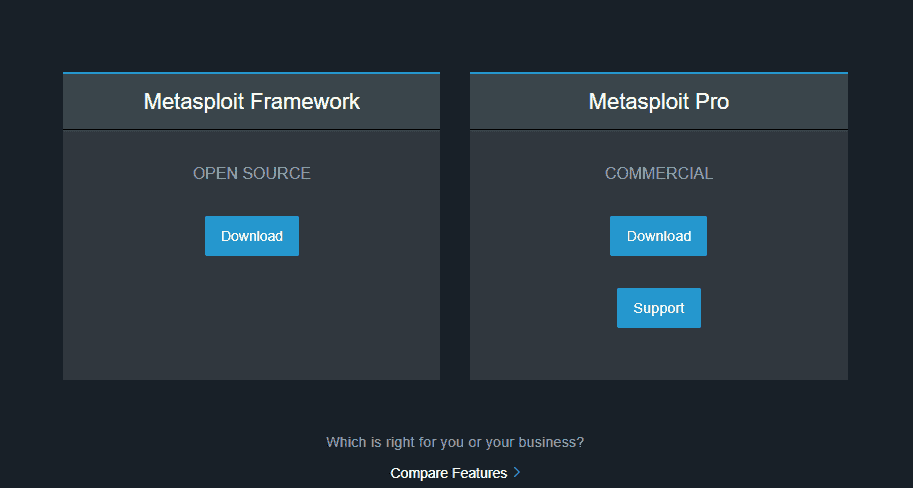Click the OPEN SOURCE label

[252, 173]
